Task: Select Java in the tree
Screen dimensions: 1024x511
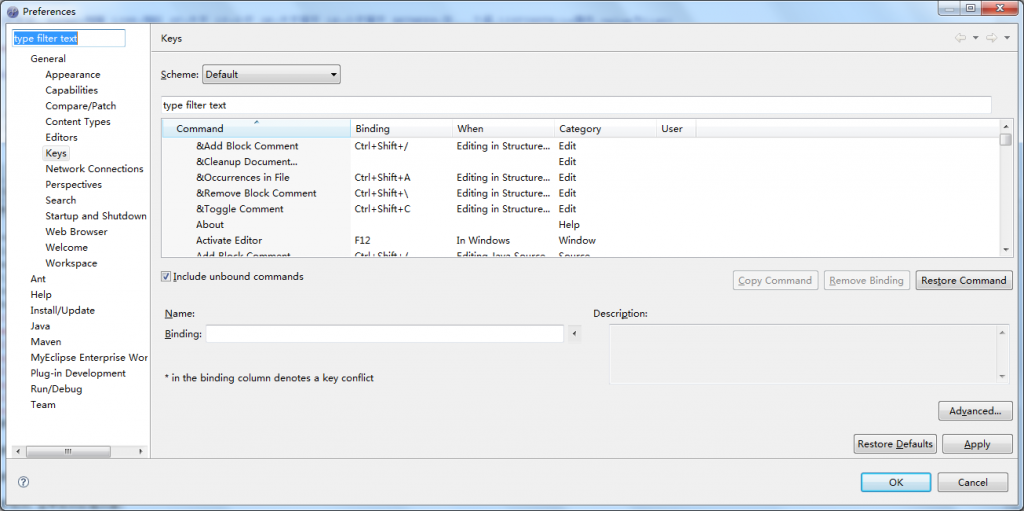Action: 40,325
